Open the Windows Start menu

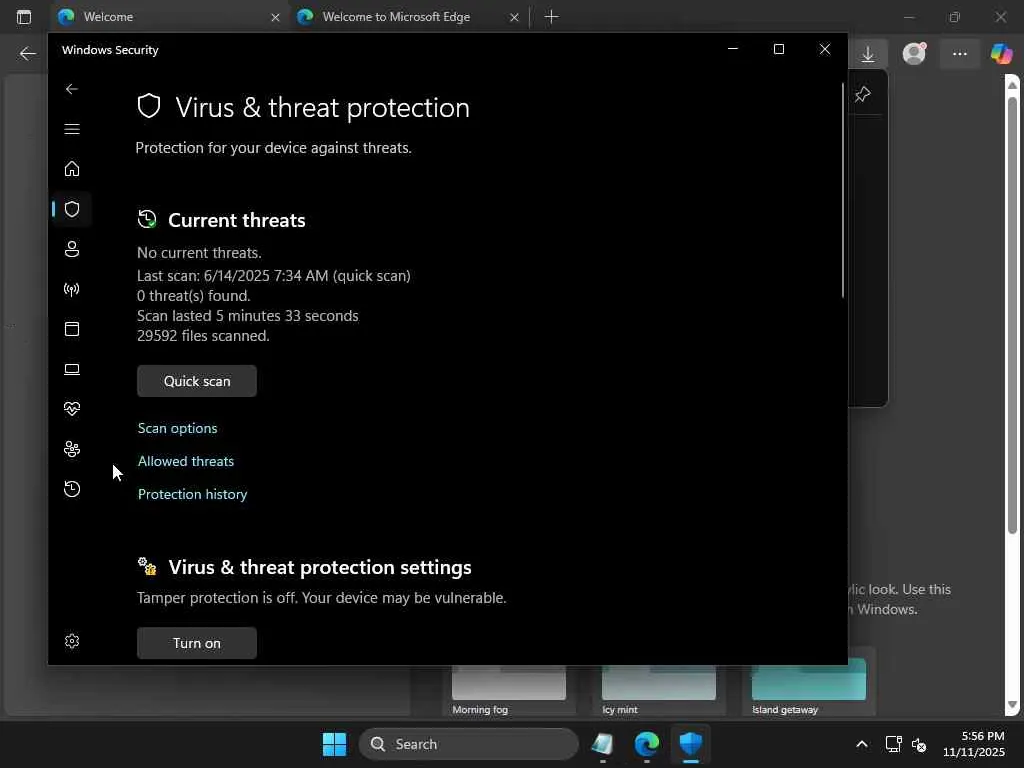[334, 744]
